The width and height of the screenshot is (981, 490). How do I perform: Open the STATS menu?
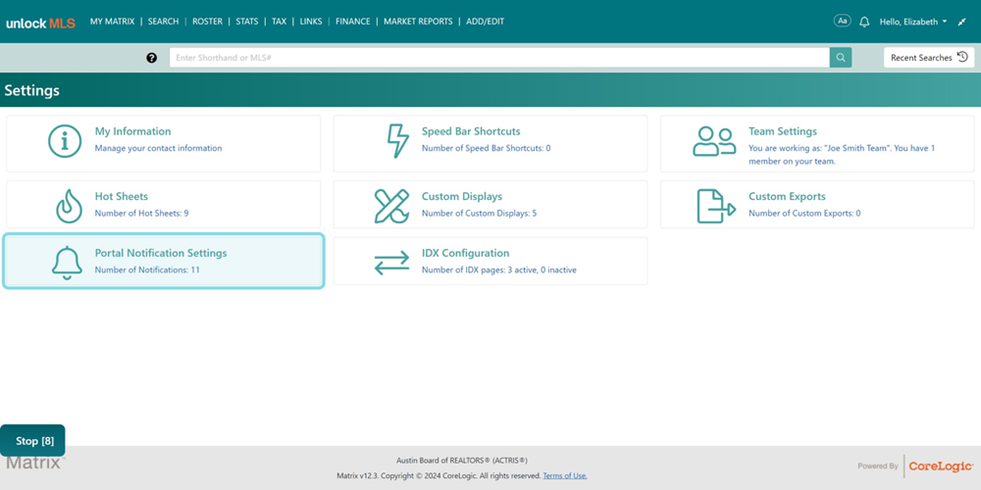(x=247, y=21)
